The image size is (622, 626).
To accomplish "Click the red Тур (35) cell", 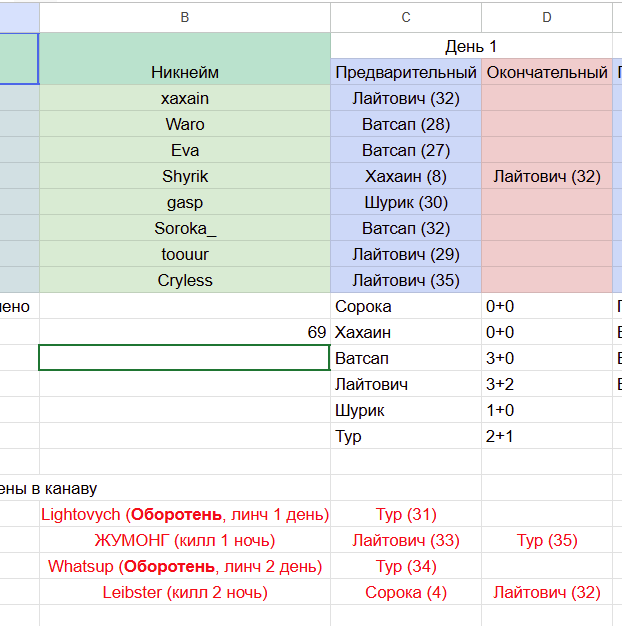I will [547, 540].
